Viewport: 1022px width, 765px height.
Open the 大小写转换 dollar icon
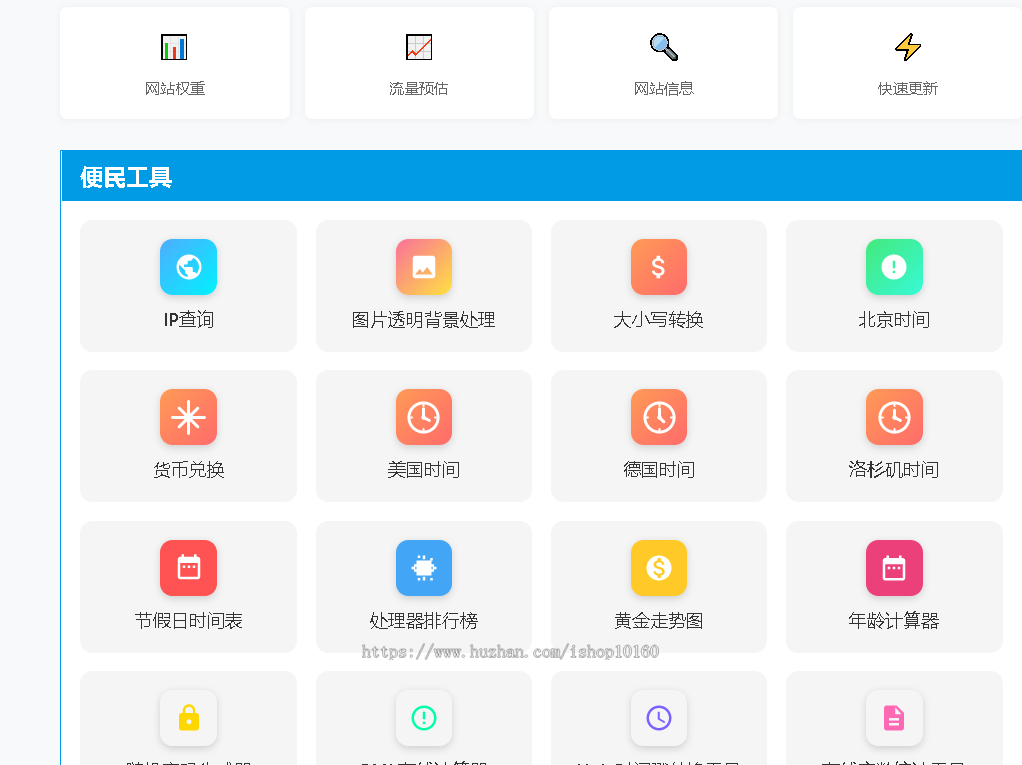pos(658,267)
